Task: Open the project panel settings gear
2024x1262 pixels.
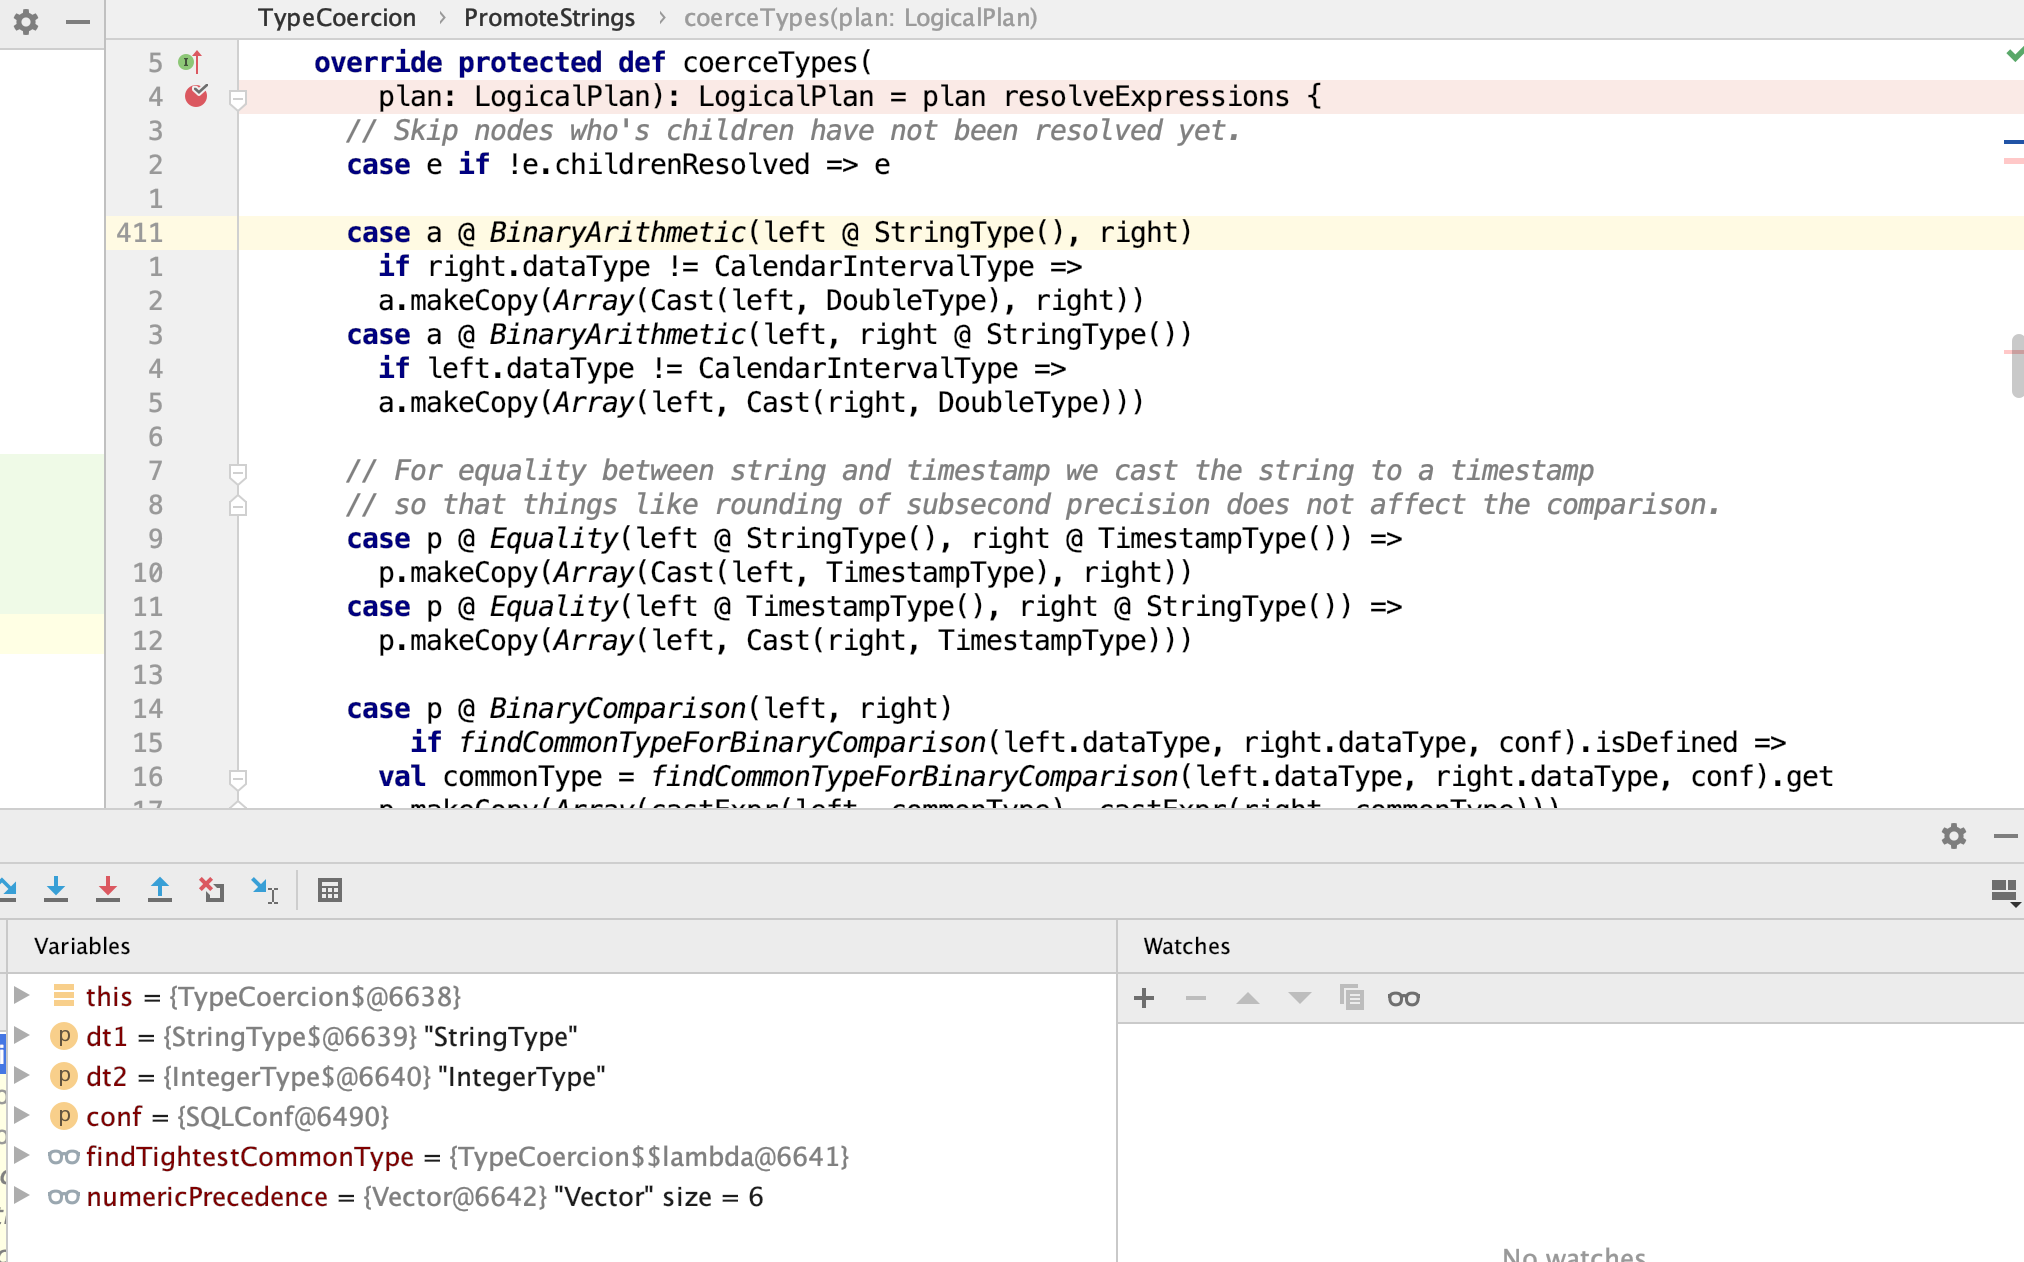Action: [26, 21]
